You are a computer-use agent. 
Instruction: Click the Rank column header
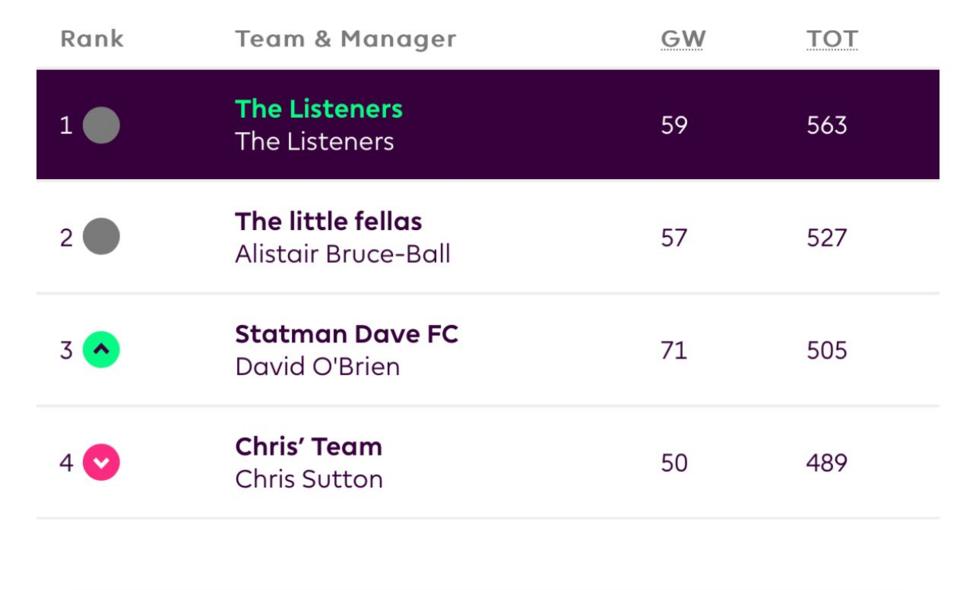click(92, 38)
